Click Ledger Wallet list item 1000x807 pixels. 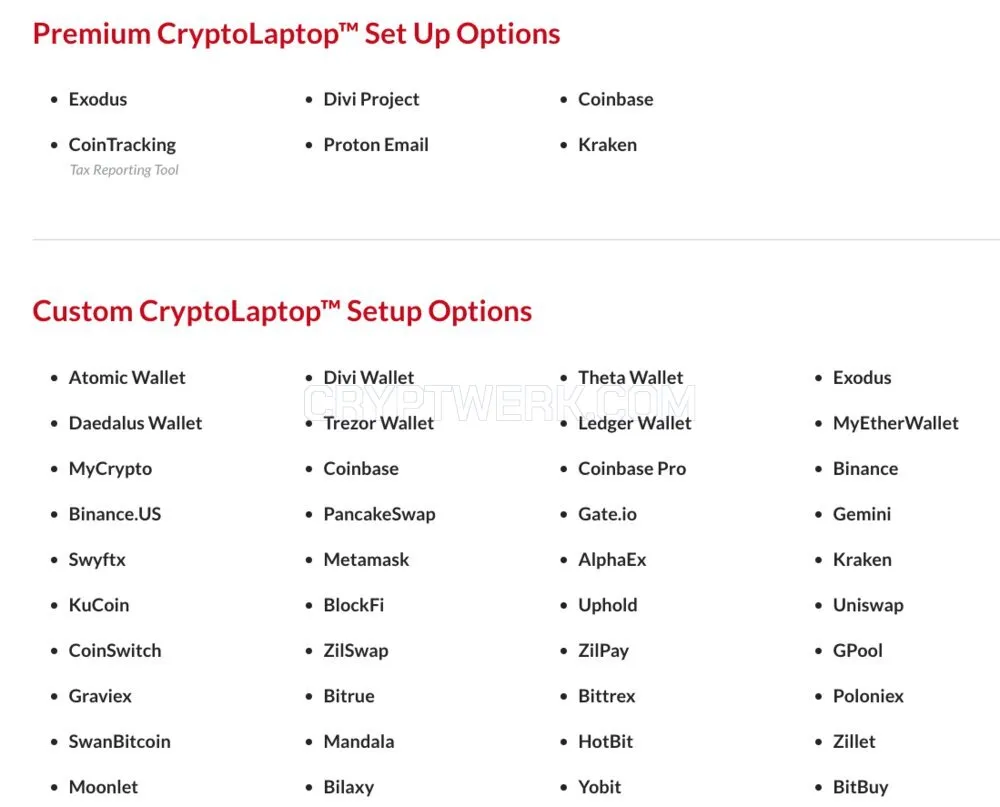[635, 423]
